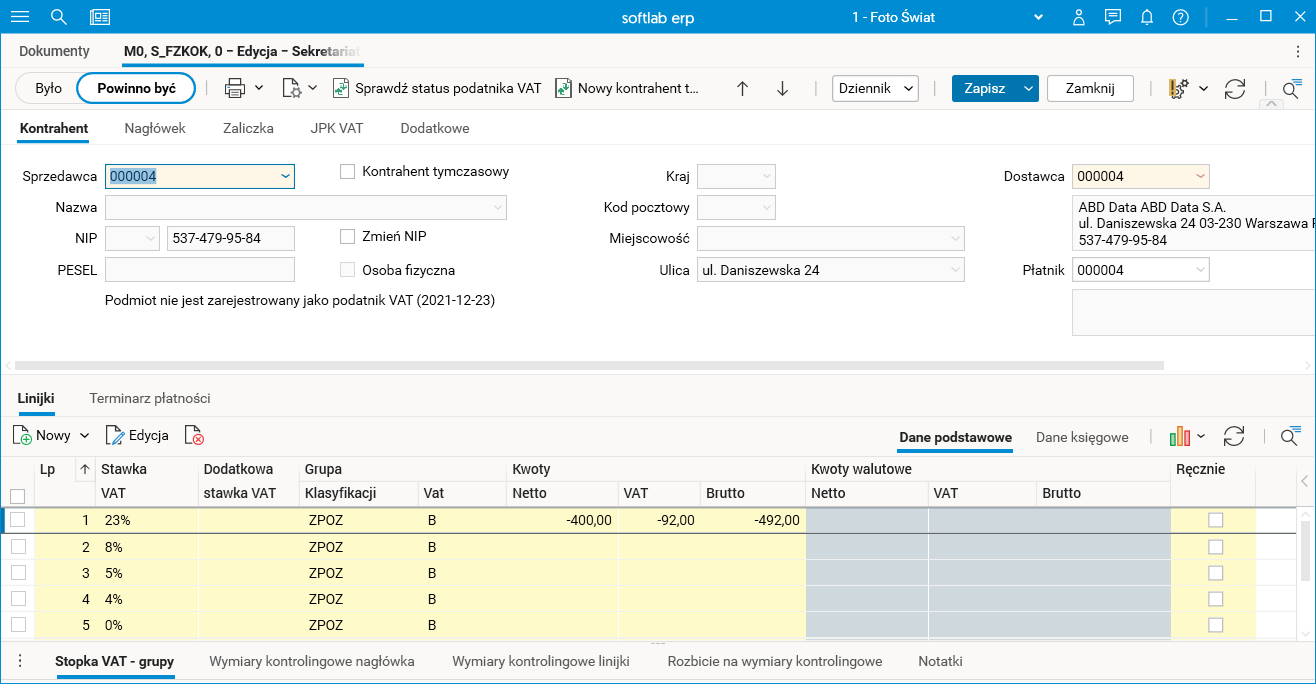Click the Zamknij button

click(x=1089, y=88)
